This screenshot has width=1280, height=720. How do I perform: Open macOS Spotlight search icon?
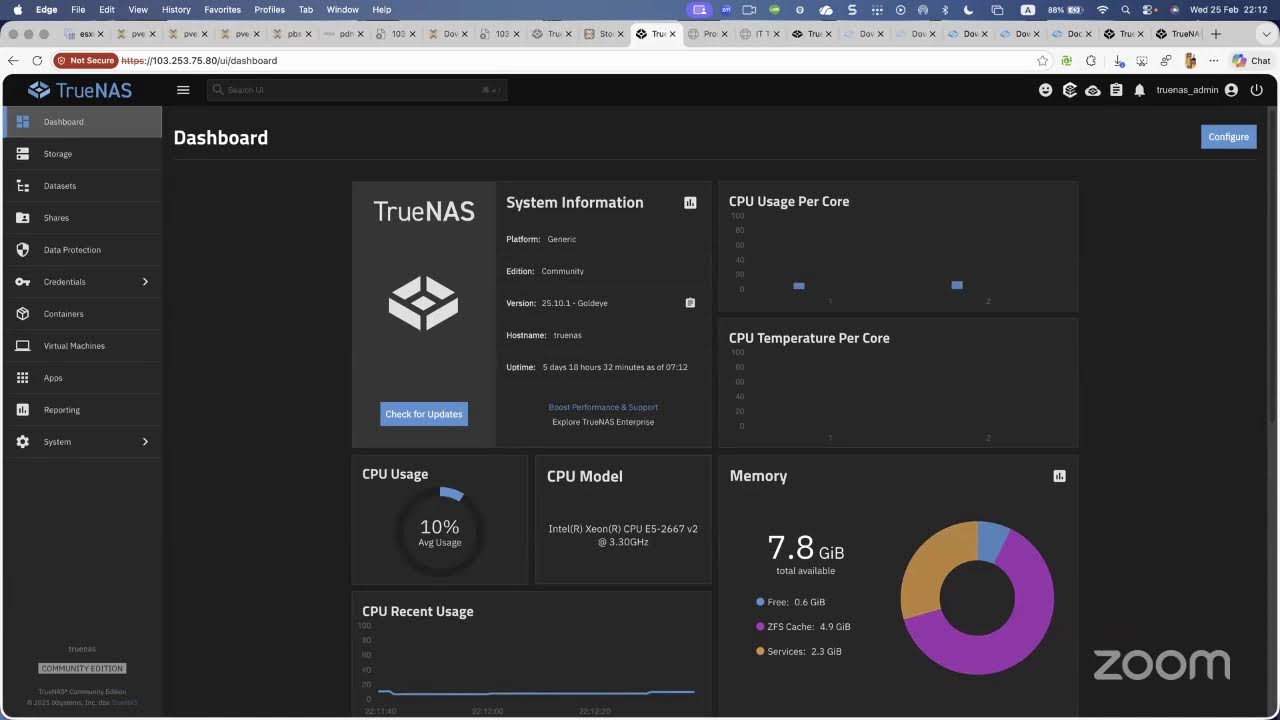tap(1126, 10)
